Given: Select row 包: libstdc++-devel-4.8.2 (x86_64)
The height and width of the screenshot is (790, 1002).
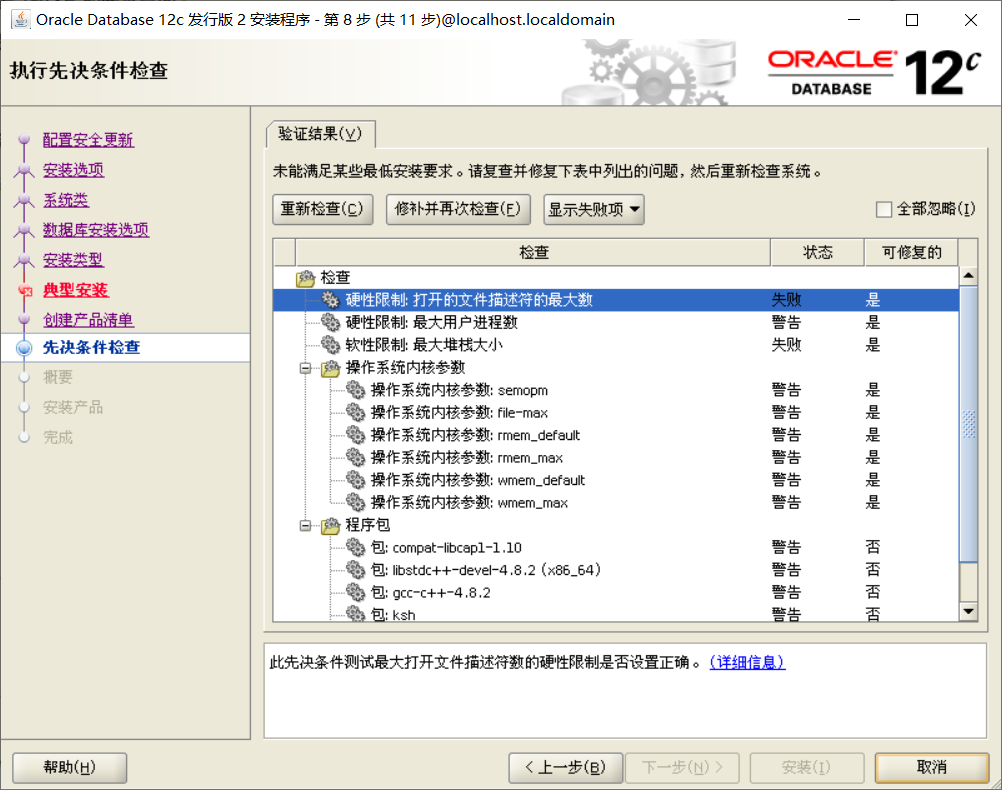Looking at the screenshot, I should (616, 569).
